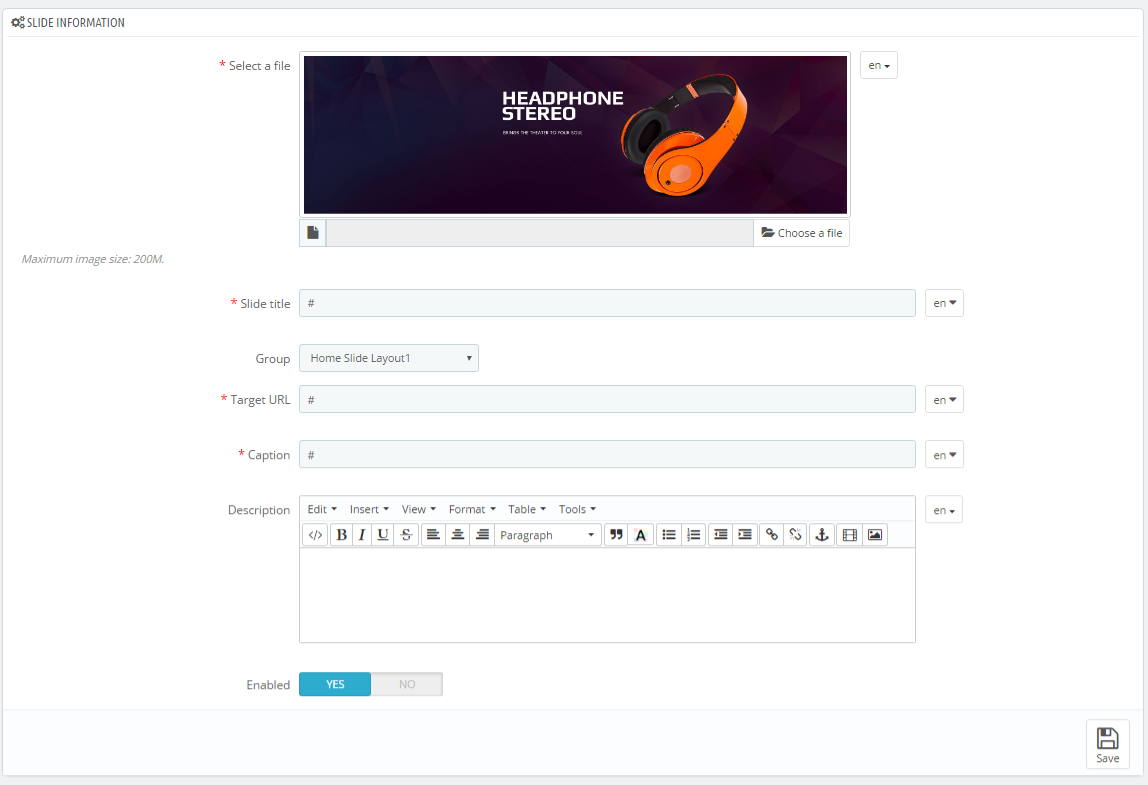Image resolution: width=1148 pixels, height=785 pixels.
Task: Open source code view in editor toolbar
Action: tap(316, 535)
